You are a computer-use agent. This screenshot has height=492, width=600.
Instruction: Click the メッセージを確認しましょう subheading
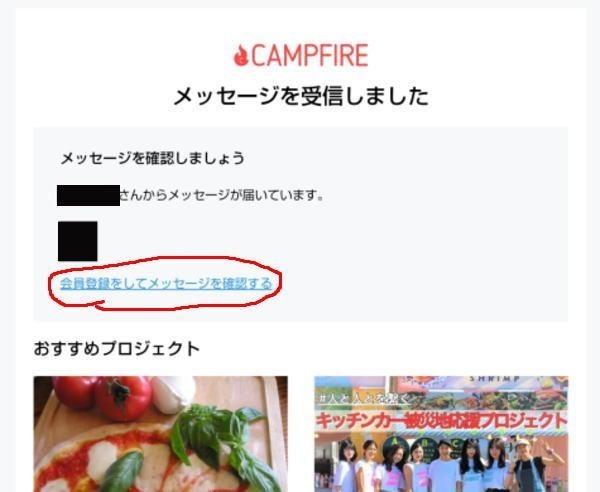point(152,158)
